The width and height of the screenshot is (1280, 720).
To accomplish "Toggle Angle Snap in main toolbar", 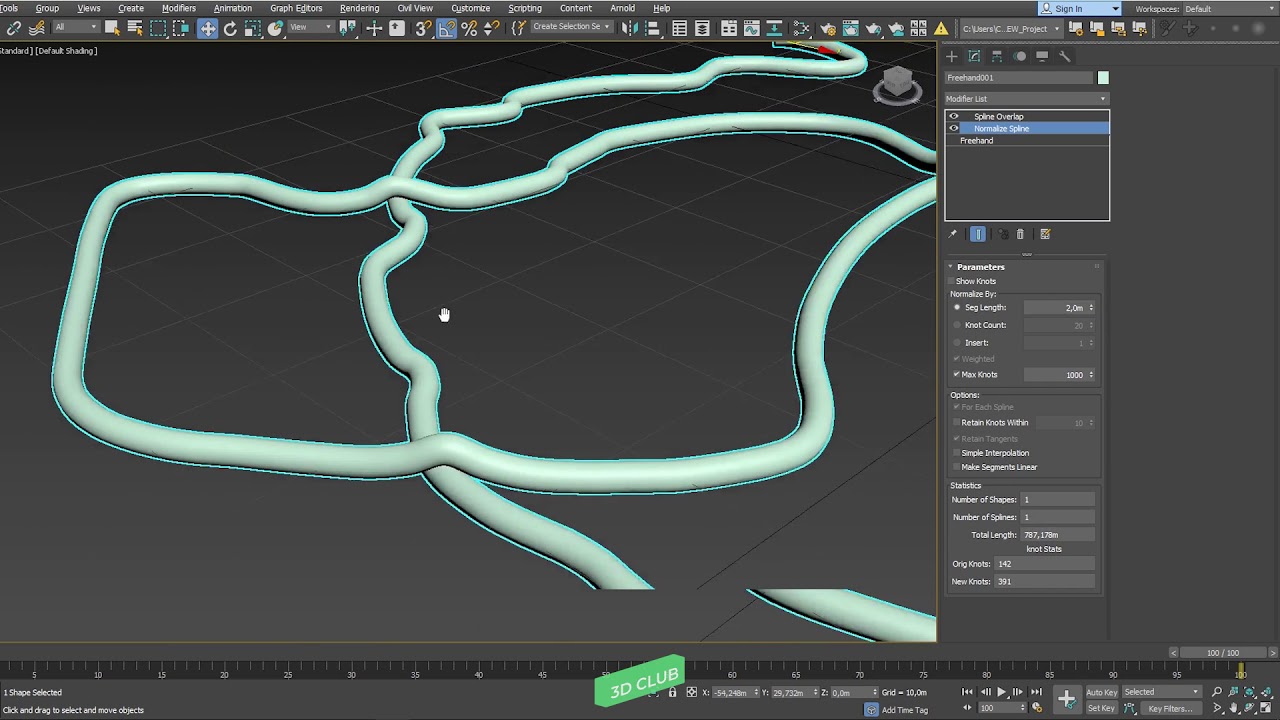I will [446, 29].
